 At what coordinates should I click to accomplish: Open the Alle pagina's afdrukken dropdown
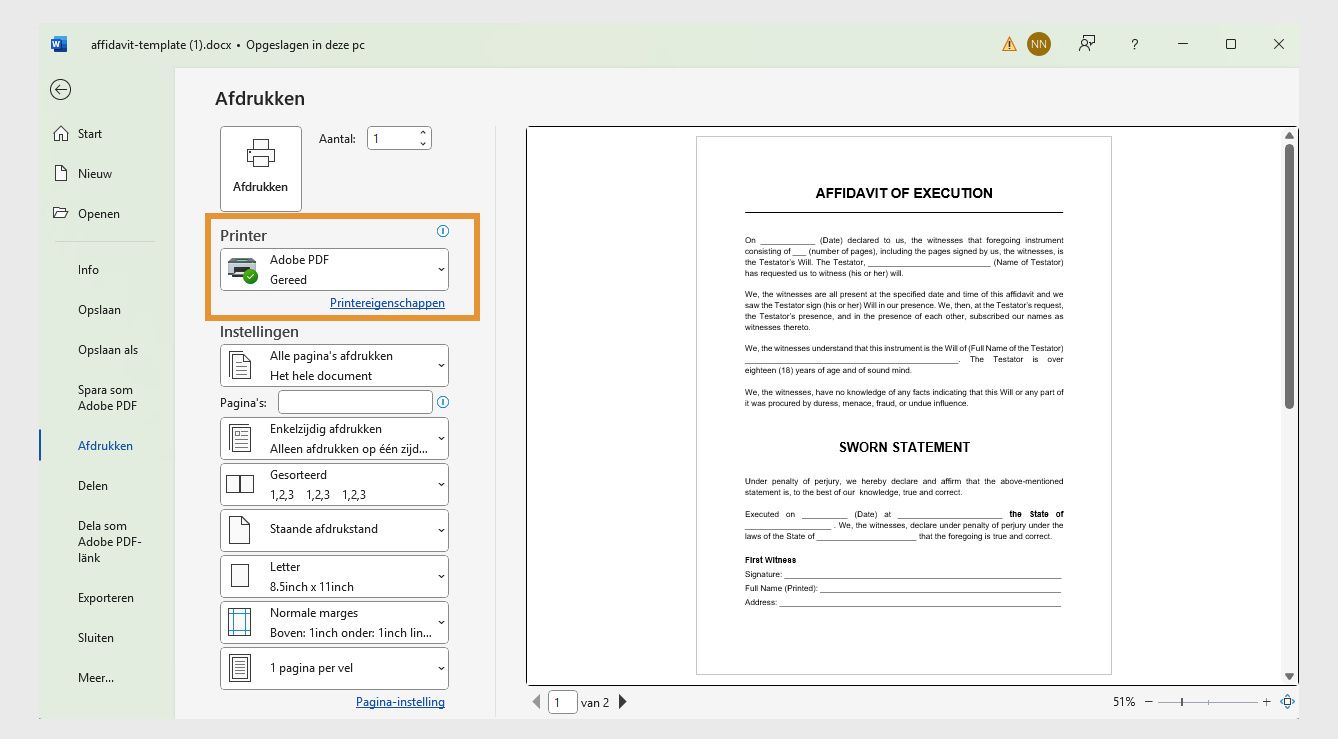click(334, 365)
